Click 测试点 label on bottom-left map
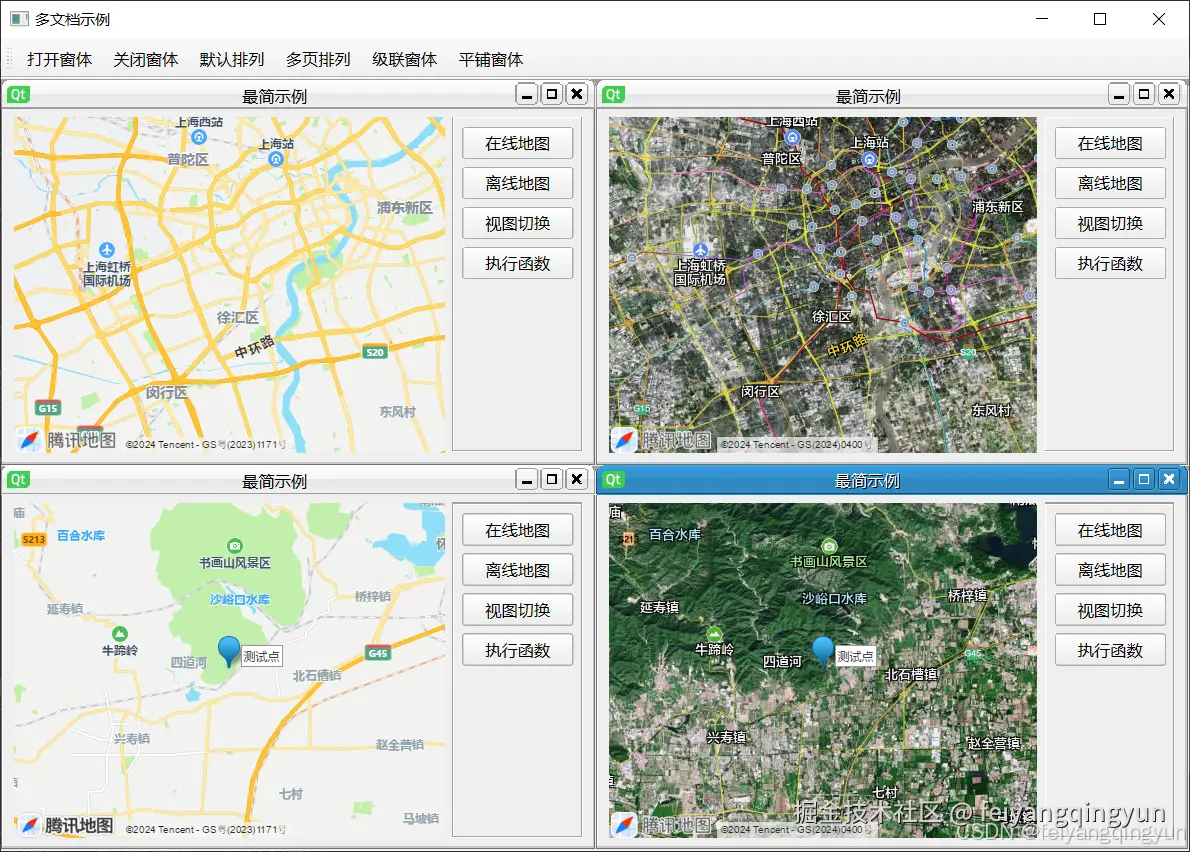The height and width of the screenshot is (852, 1190). [262, 656]
